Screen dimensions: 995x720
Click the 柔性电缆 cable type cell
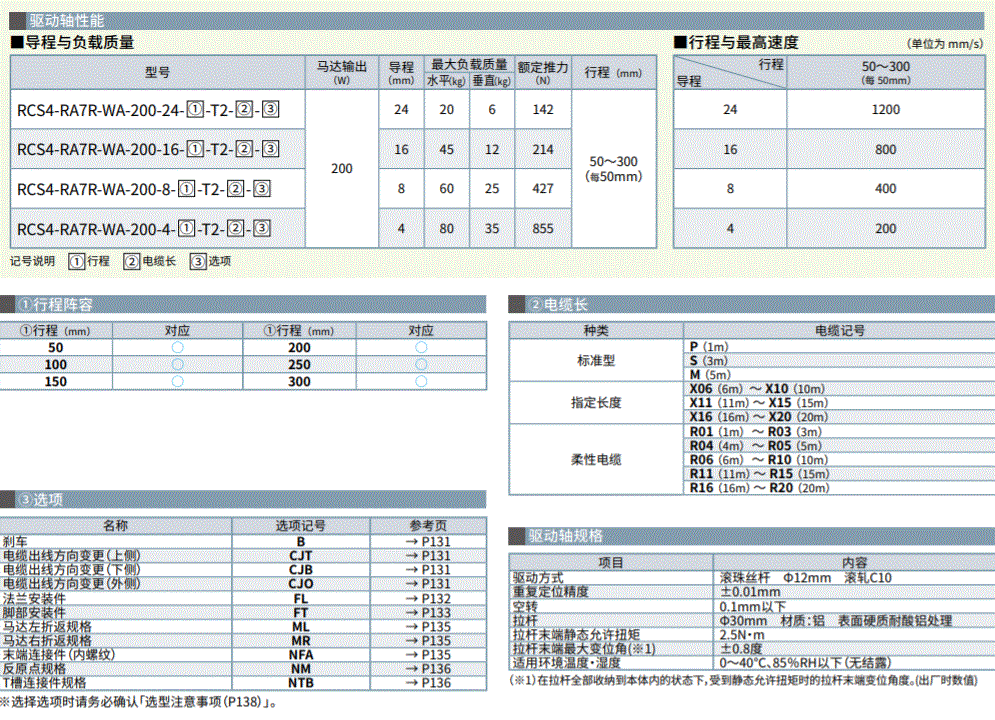coord(596,460)
